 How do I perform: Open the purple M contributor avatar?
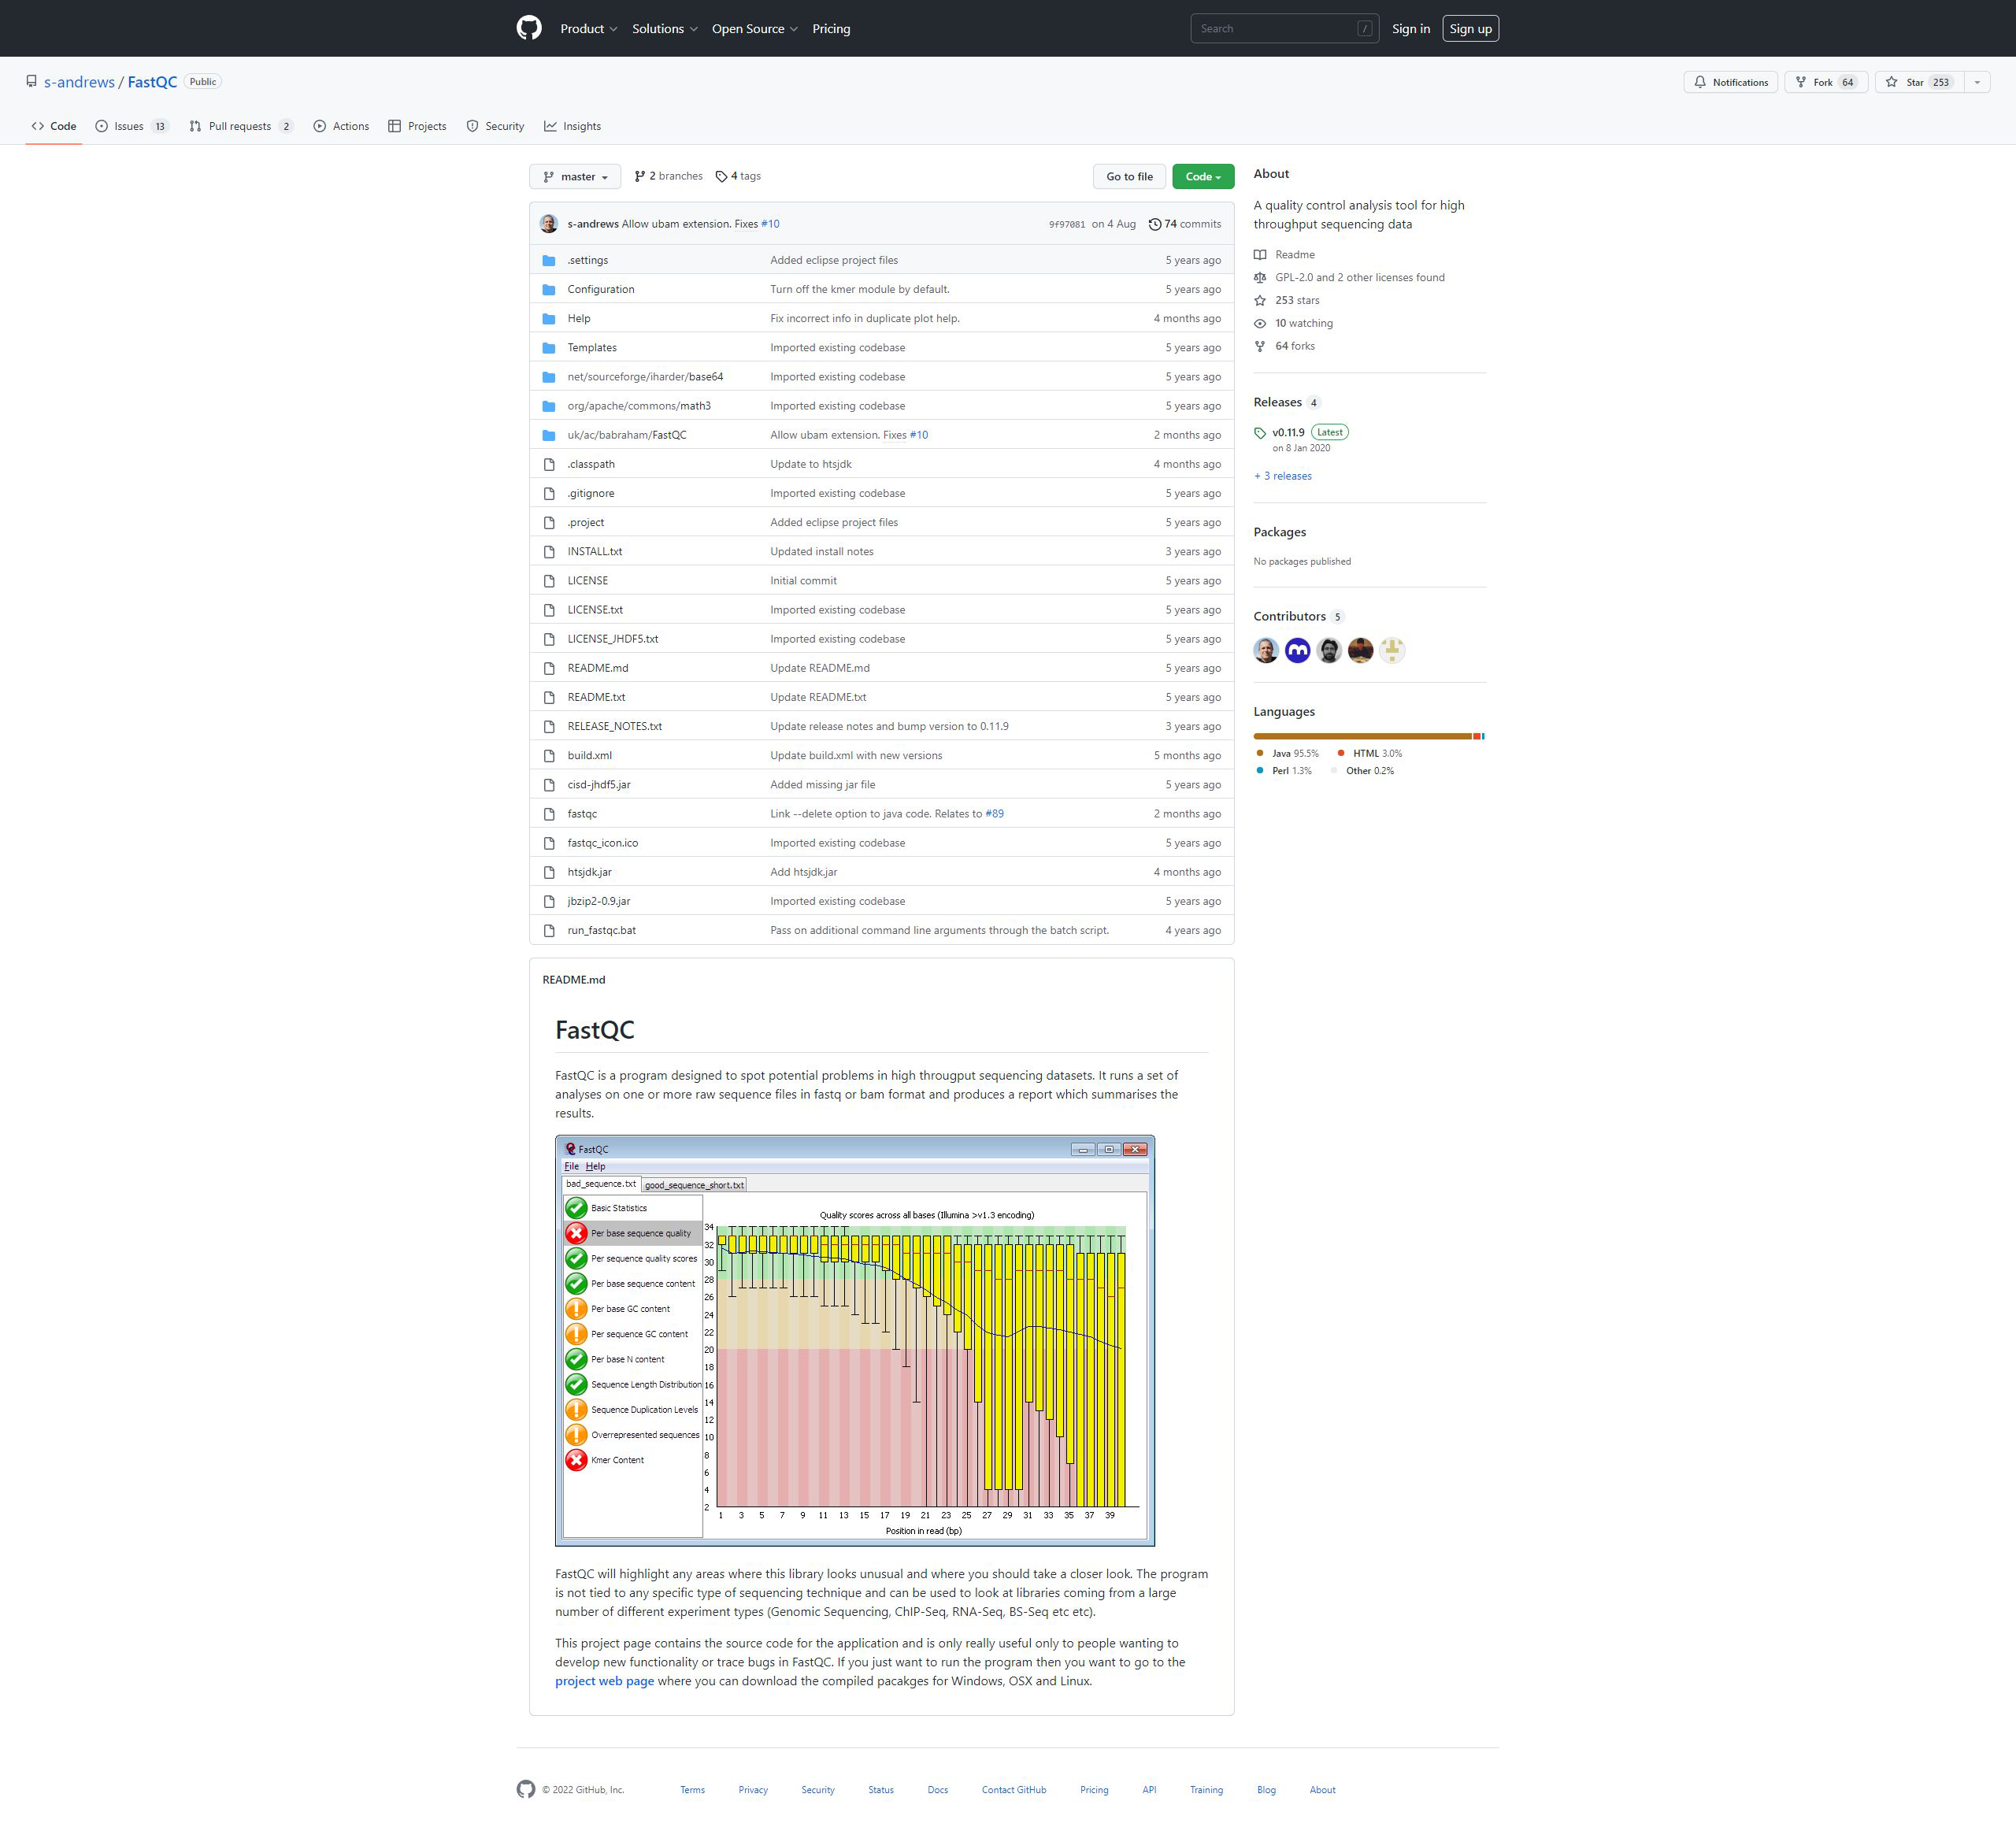point(1297,651)
